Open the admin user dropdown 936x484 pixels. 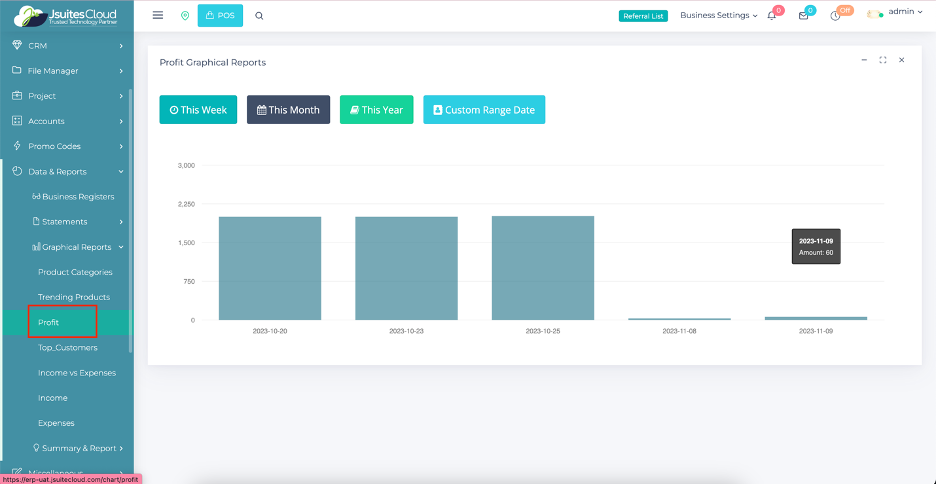894,13
